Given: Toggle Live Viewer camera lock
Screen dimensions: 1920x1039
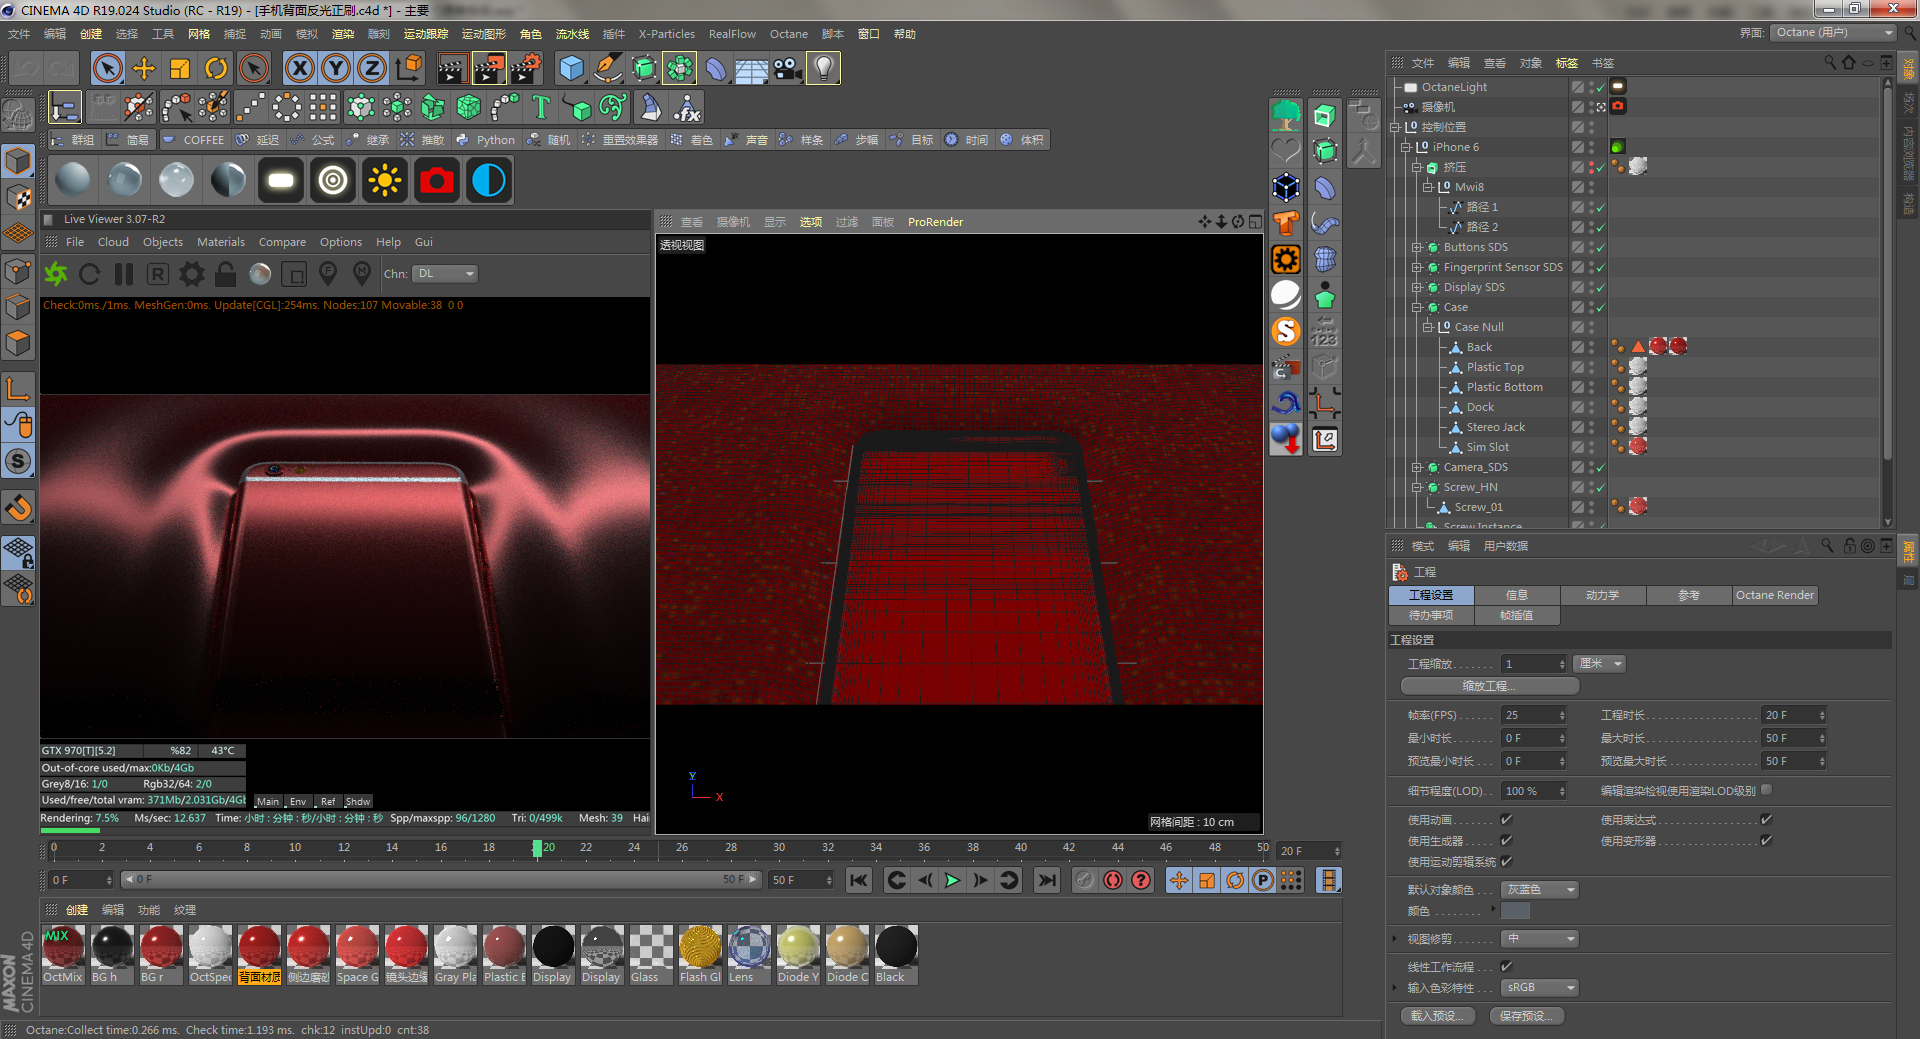Looking at the screenshot, I should tap(226, 274).
